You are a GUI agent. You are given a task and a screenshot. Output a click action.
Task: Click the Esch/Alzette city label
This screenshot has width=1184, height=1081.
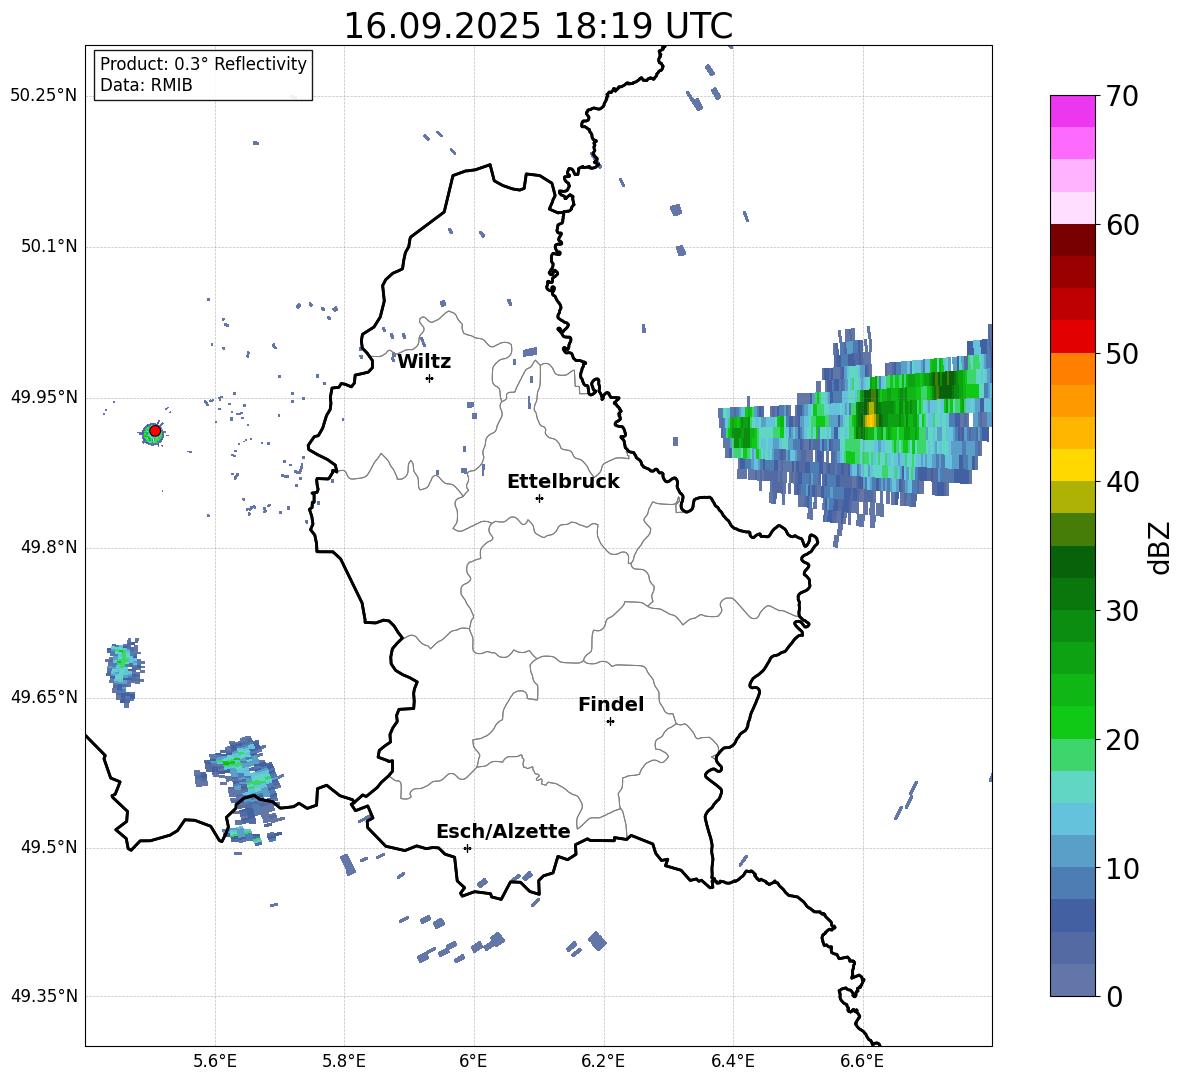(x=503, y=831)
